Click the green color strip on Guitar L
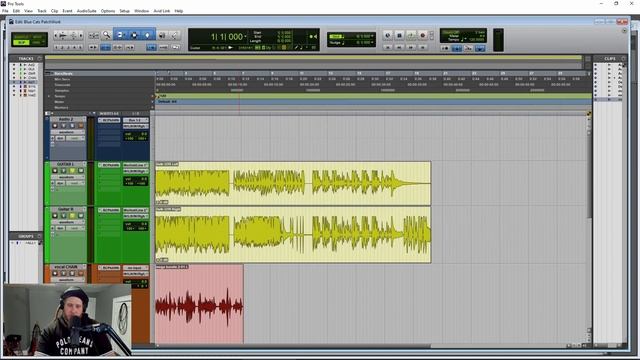The image size is (640, 360). point(47,183)
